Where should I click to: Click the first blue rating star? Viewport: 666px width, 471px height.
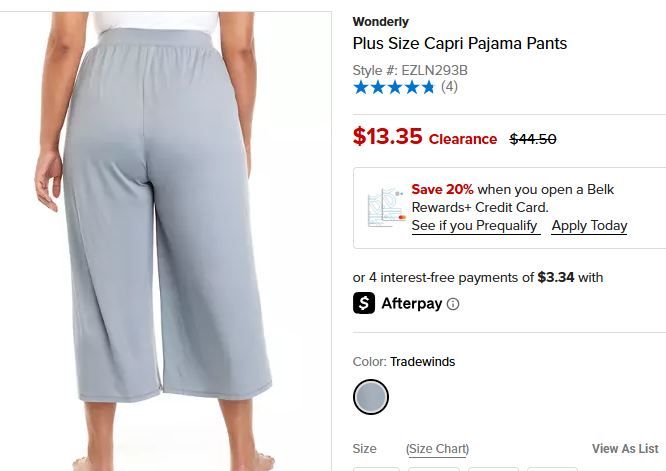pyautogui.click(x=361, y=87)
